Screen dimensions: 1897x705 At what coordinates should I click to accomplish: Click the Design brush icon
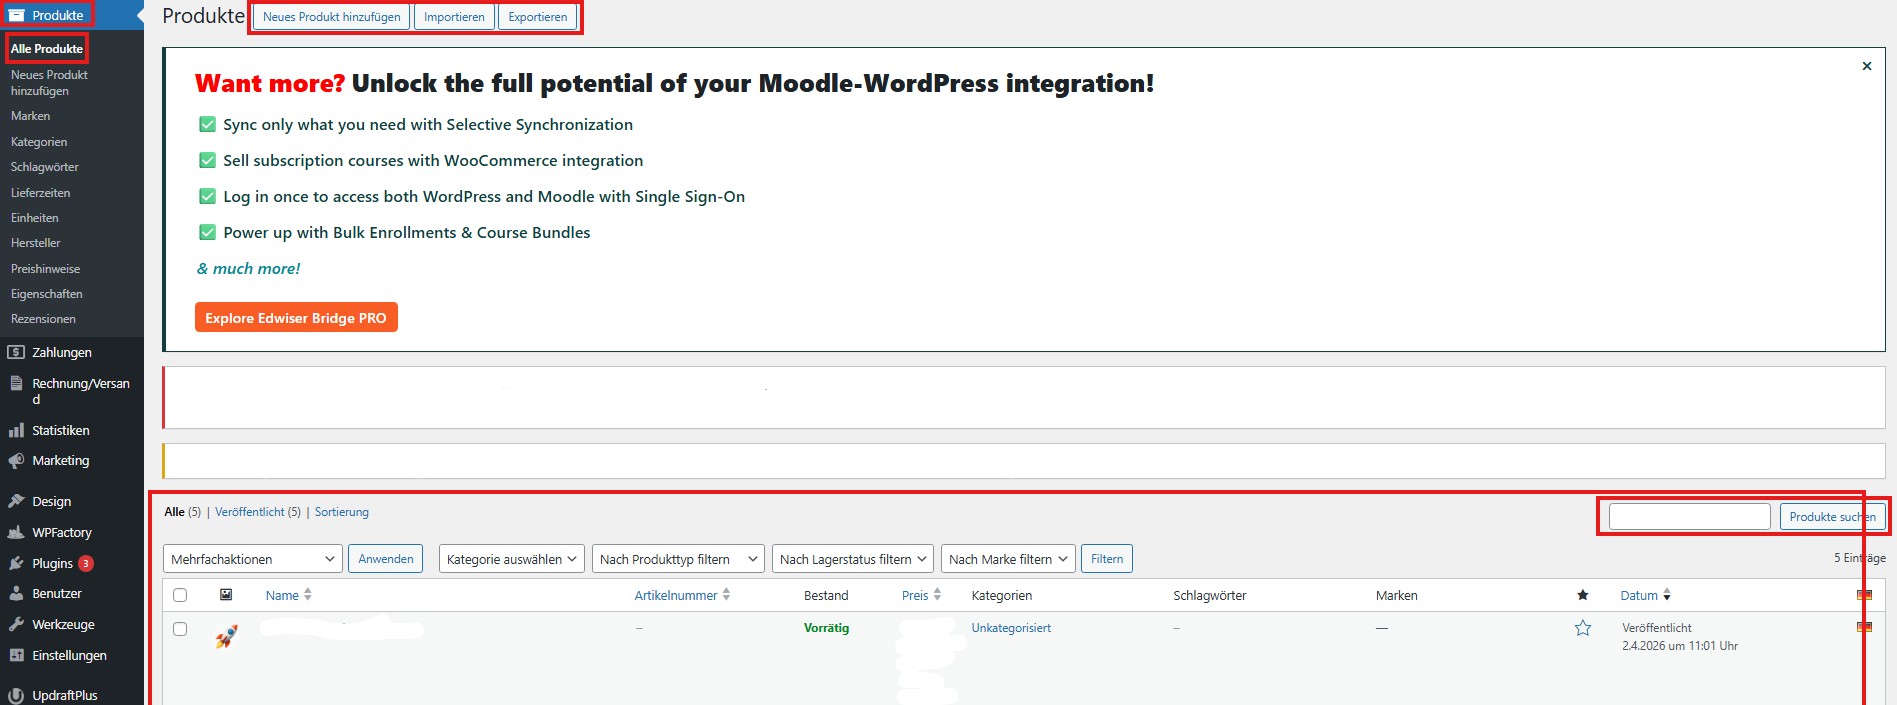point(16,501)
